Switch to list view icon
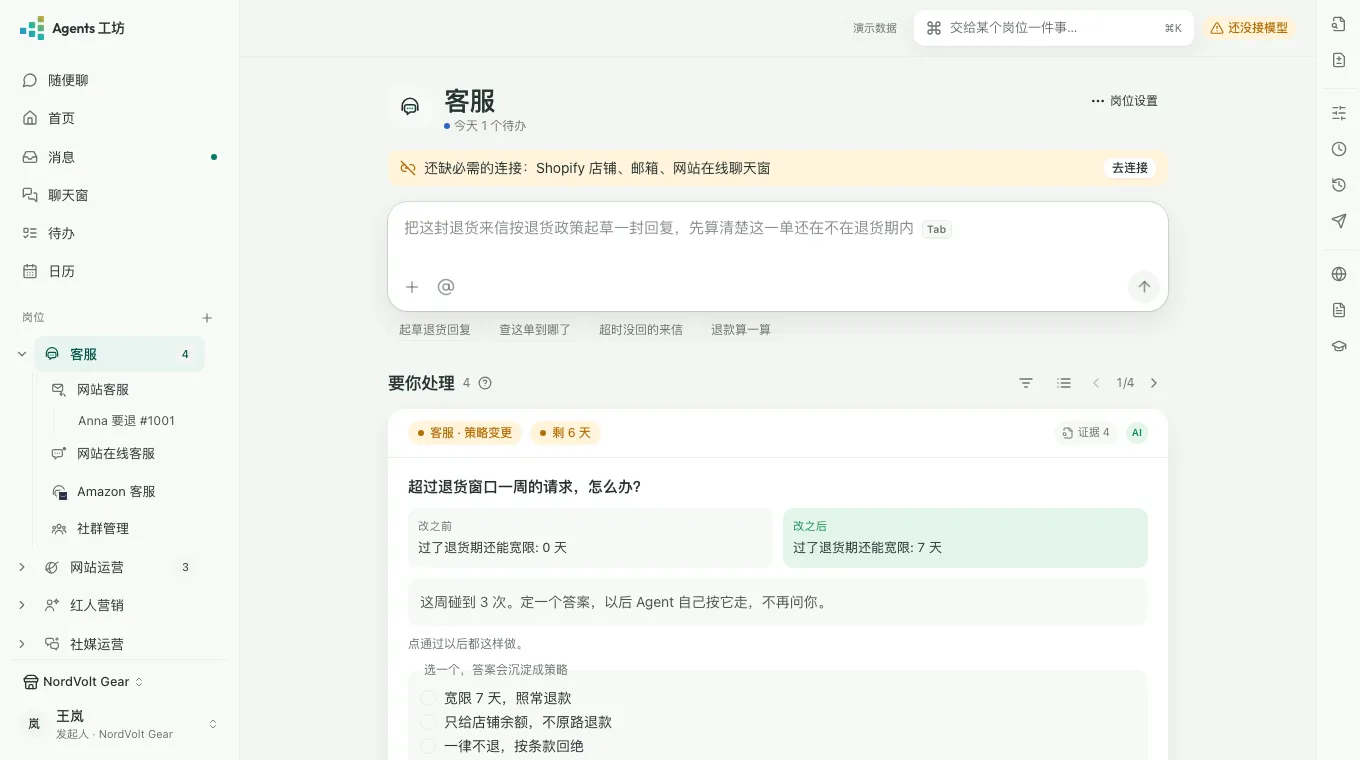Image resolution: width=1360 pixels, height=760 pixels. (1064, 383)
